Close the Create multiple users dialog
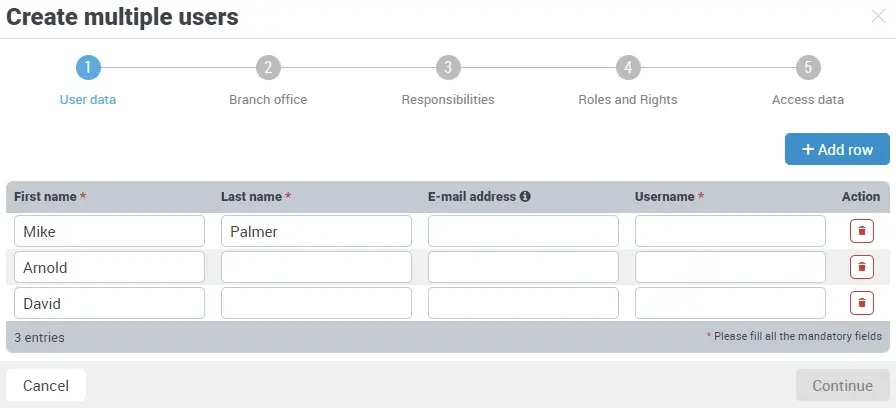 point(878,16)
